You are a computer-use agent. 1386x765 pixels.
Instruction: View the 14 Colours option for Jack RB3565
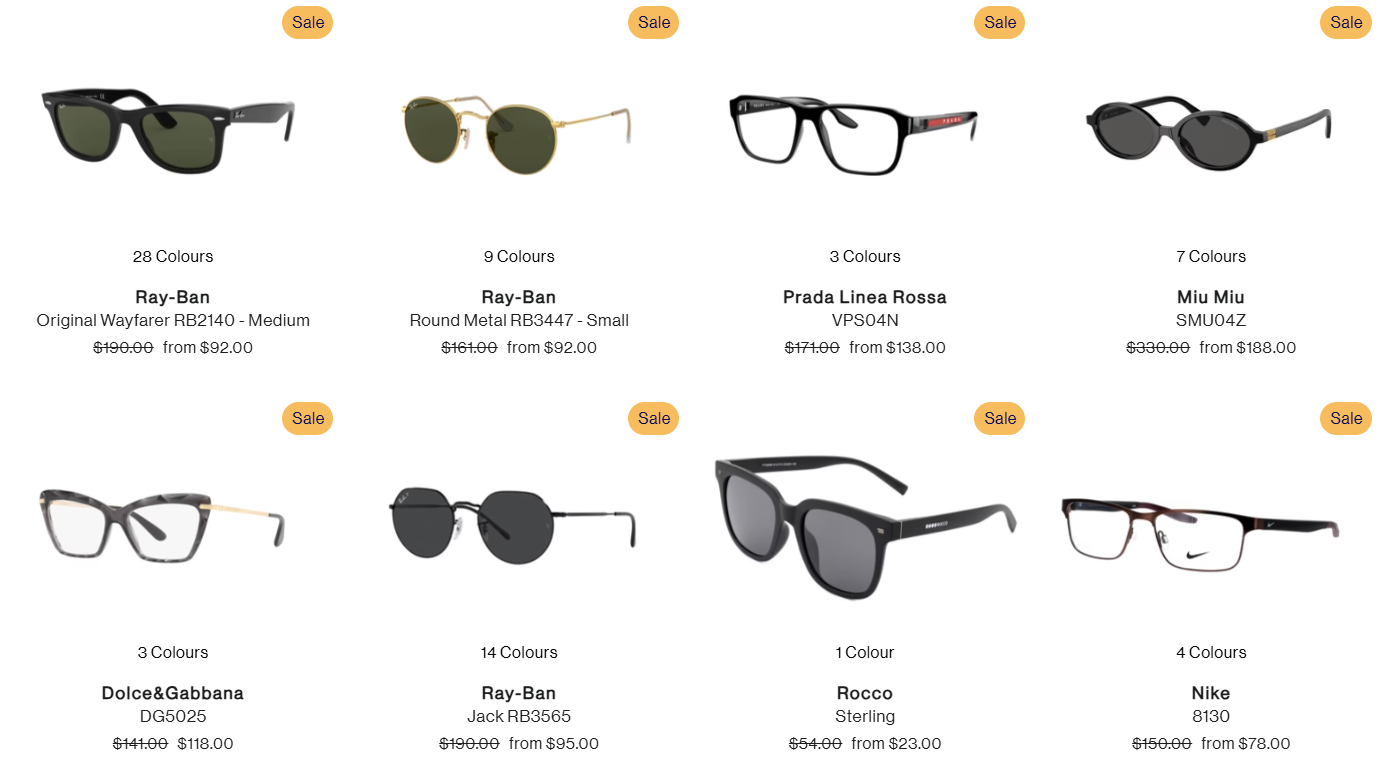(519, 652)
